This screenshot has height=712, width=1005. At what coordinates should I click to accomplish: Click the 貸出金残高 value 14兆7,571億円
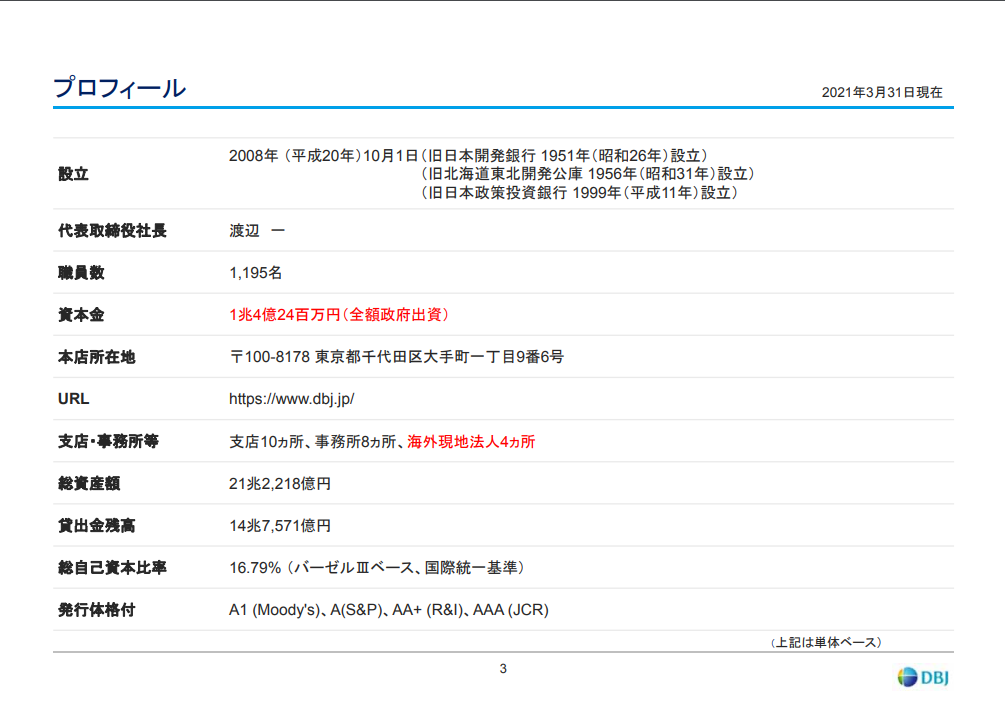(280, 526)
